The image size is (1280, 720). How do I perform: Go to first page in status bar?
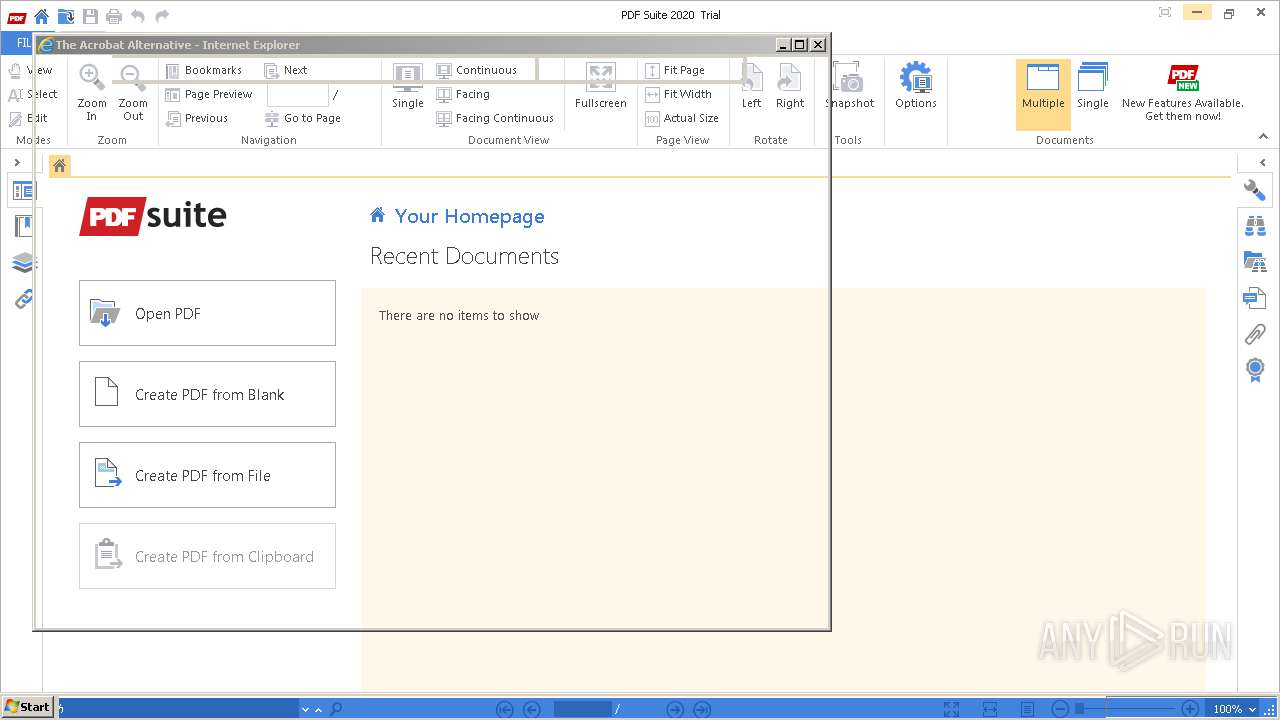[505, 709]
